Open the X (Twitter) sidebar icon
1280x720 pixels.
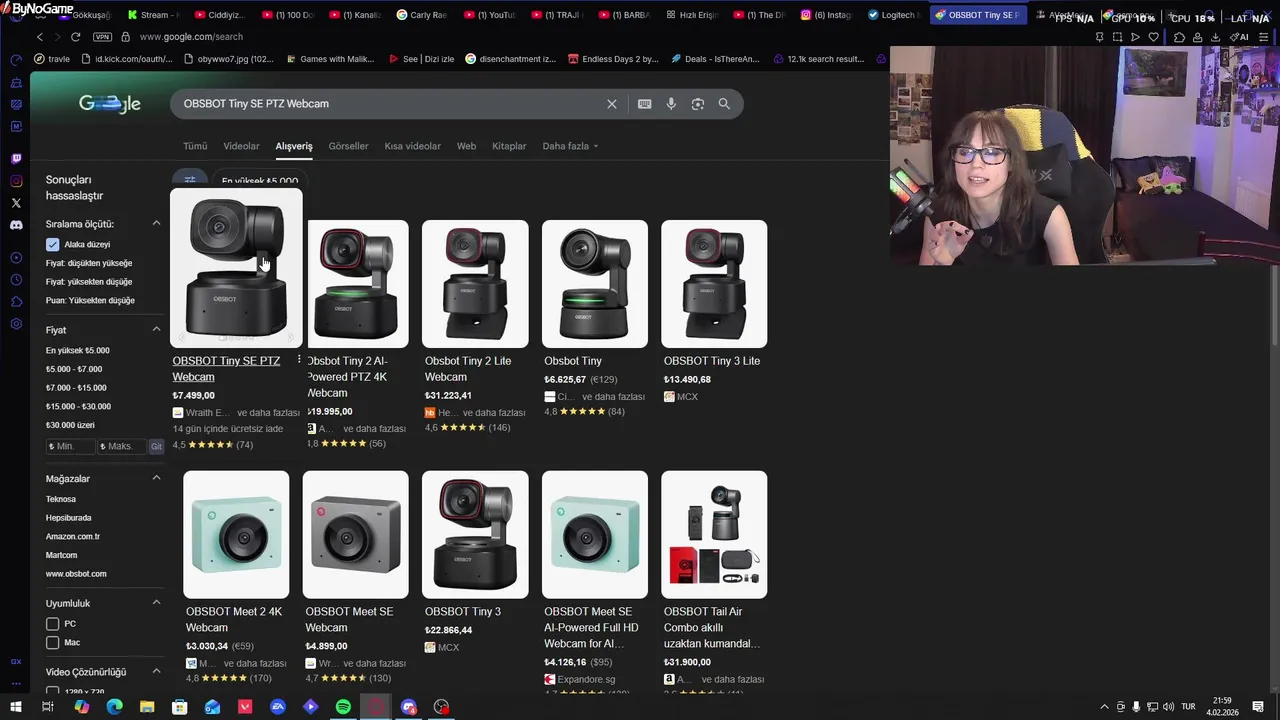[x=16, y=203]
